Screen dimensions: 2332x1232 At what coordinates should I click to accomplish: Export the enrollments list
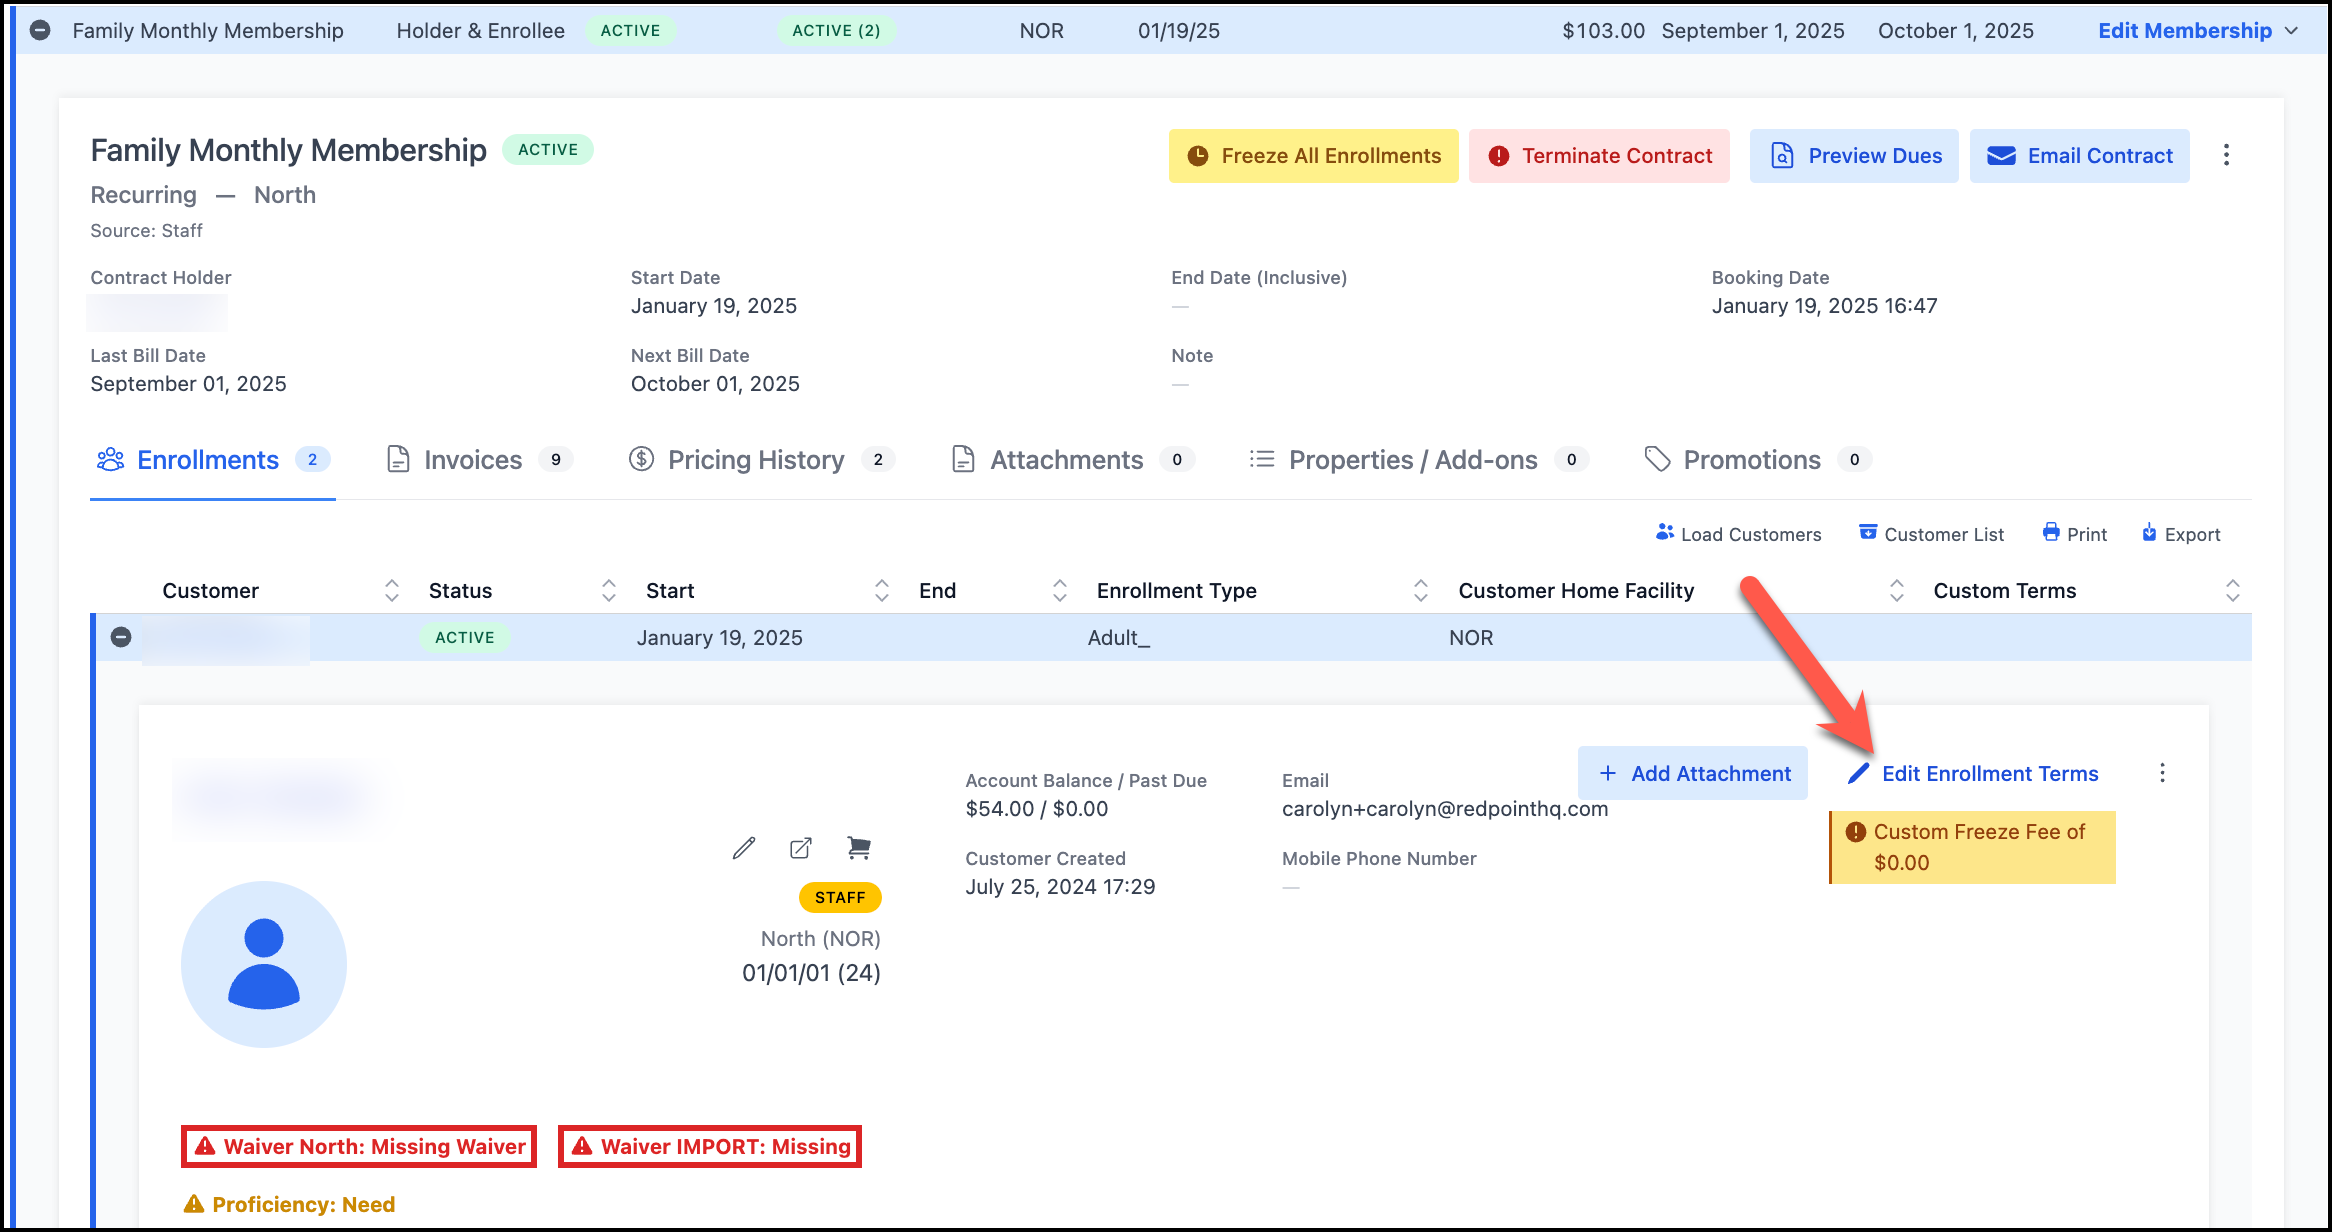click(x=2181, y=534)
